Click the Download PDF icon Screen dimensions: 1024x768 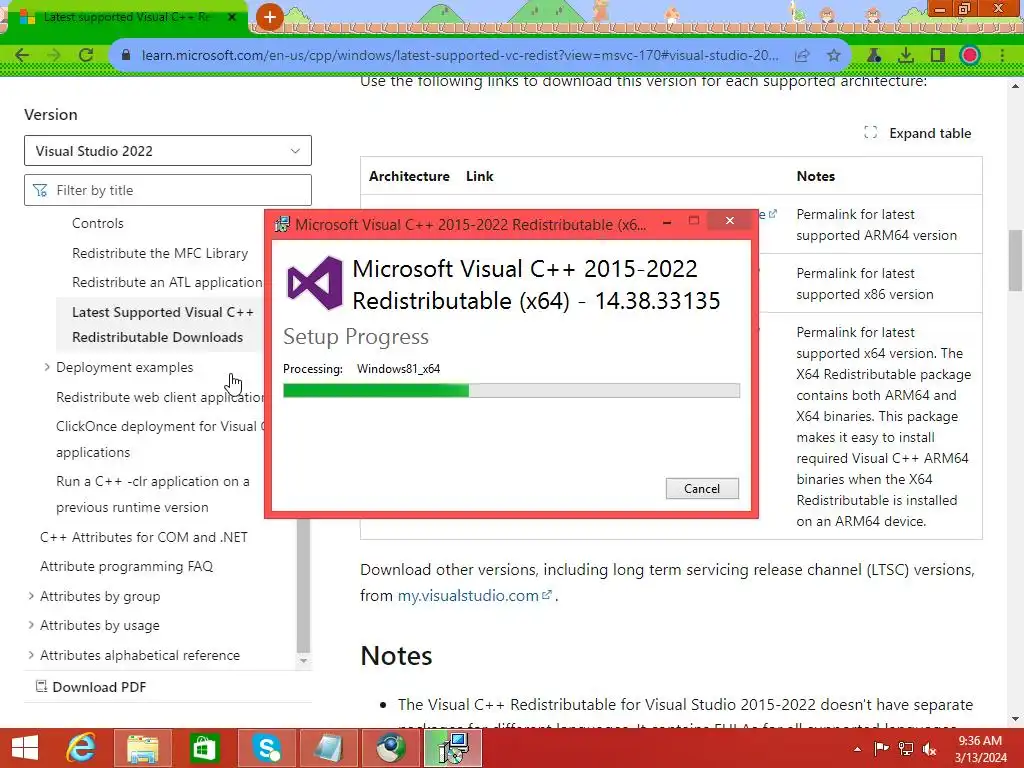pos(41,686)
